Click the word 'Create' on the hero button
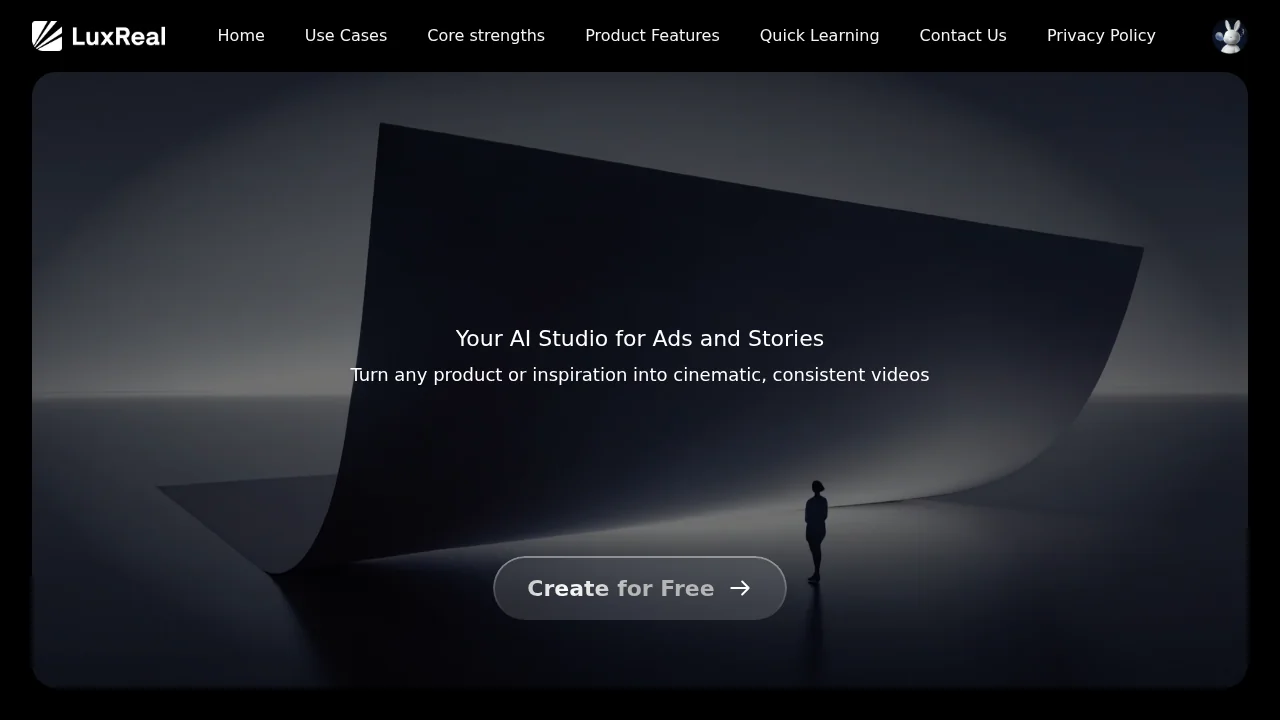The height and width of the screenshot is (720, 1280). tap(568, 589)
